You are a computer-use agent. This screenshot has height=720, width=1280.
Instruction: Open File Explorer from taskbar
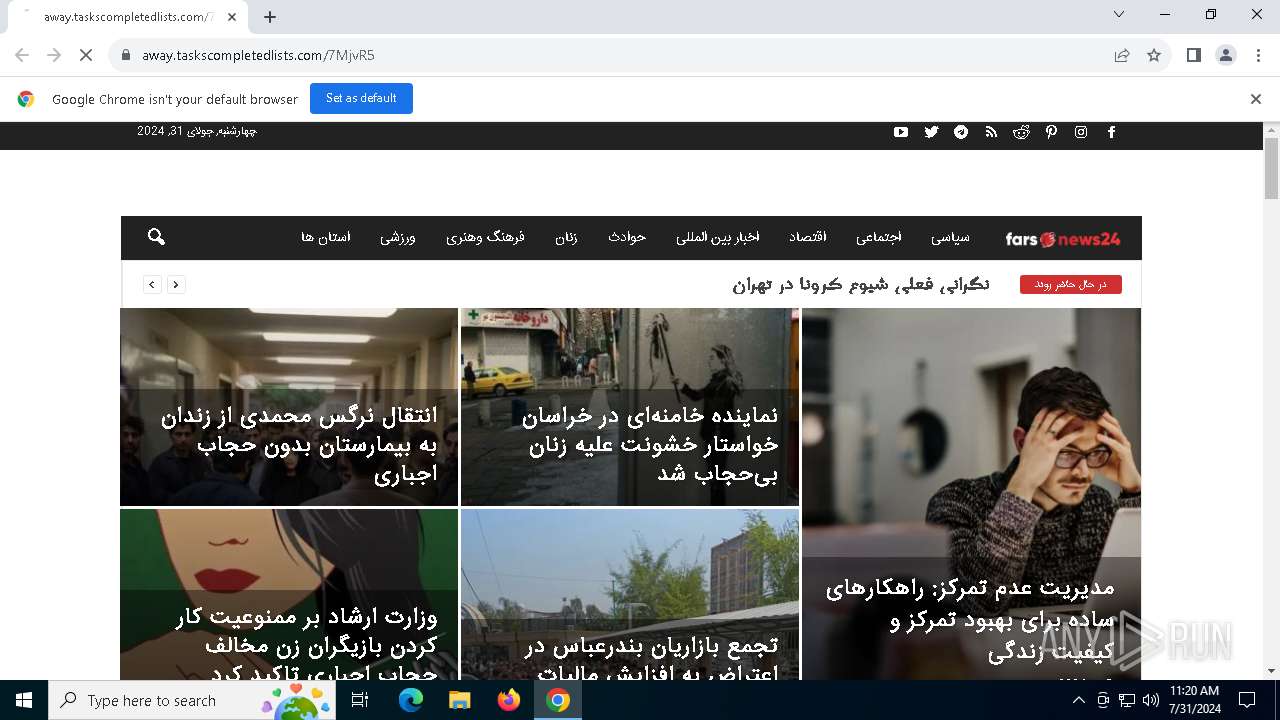coord(459,700)
